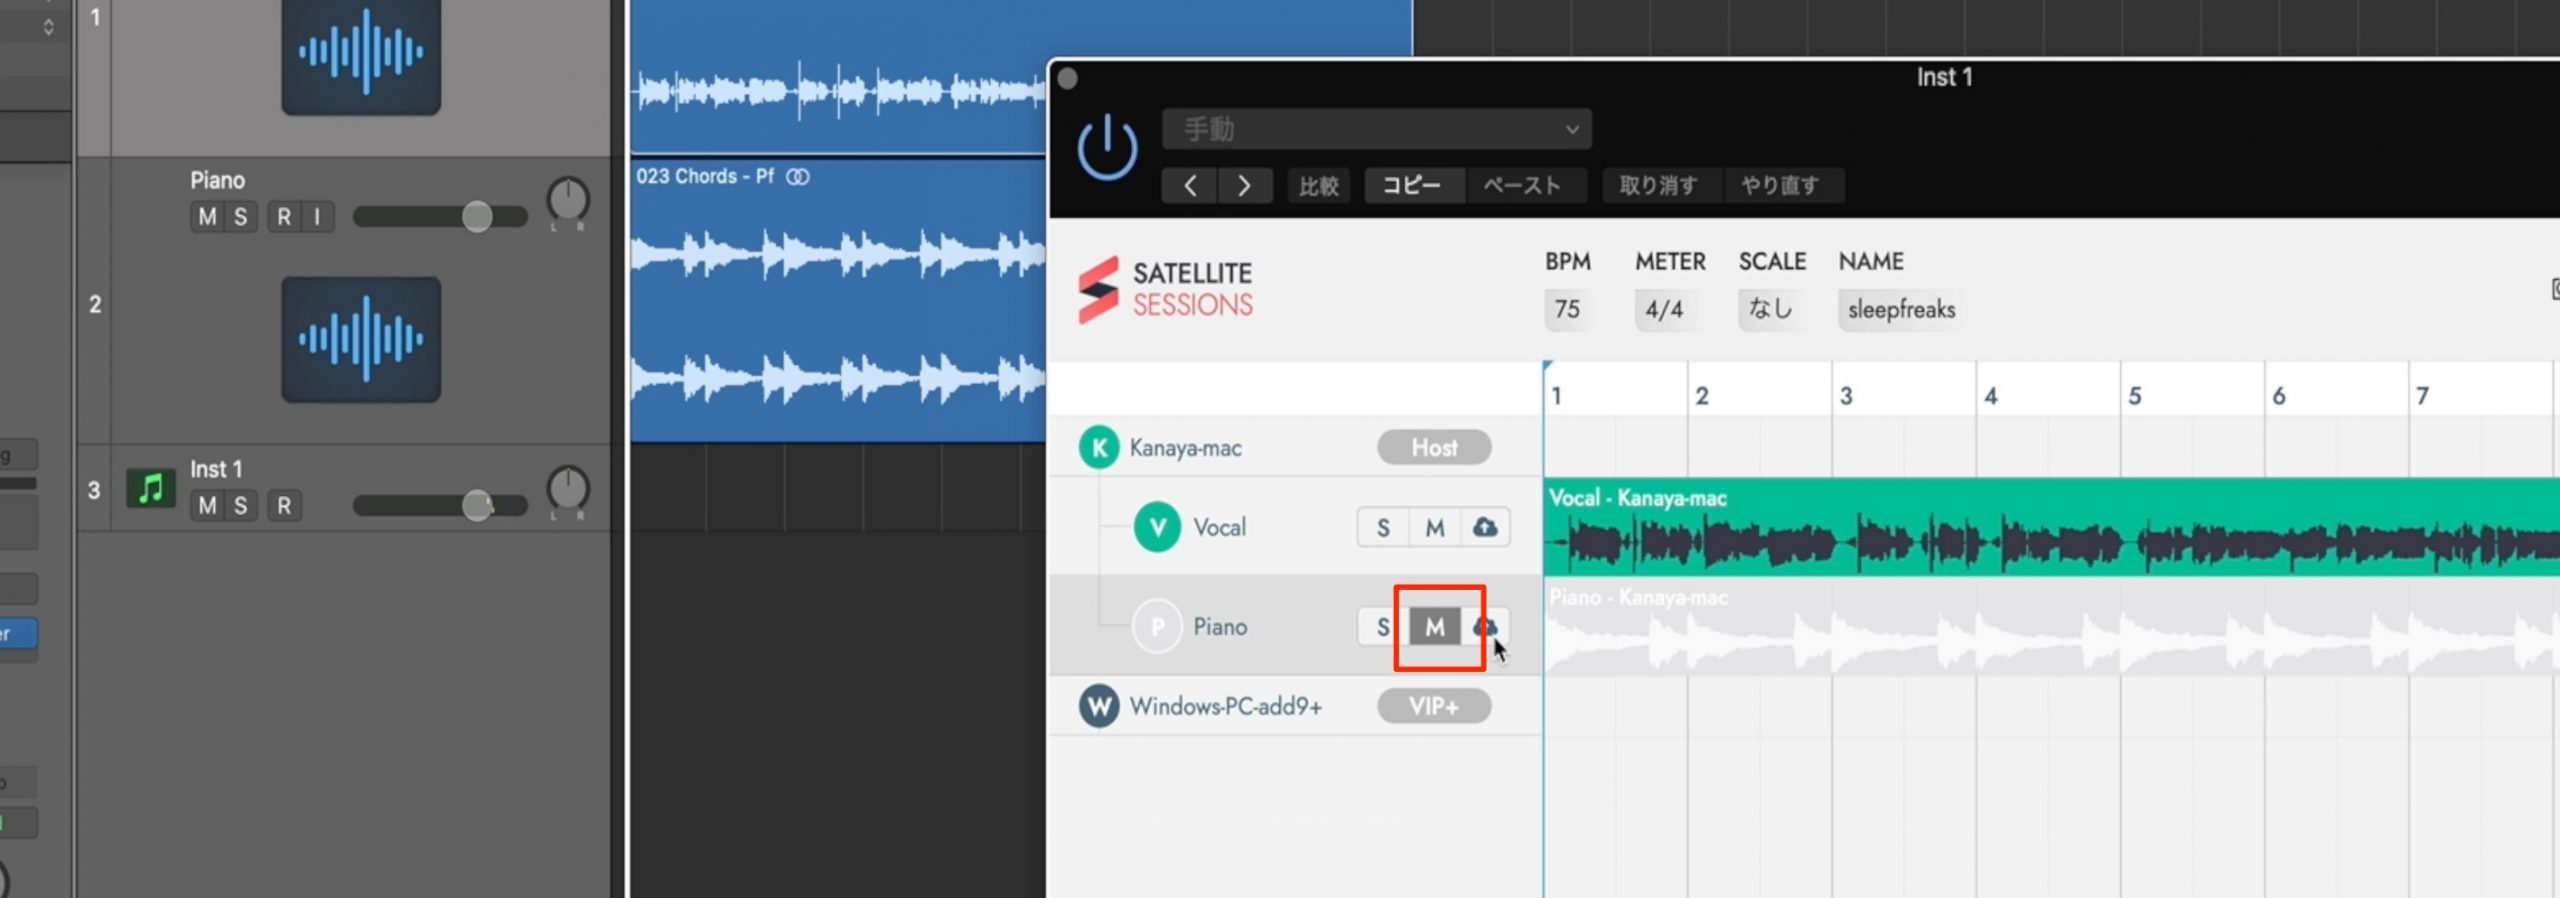Click bar 3 on Satellite timeline ruler

click(1846, 396)
